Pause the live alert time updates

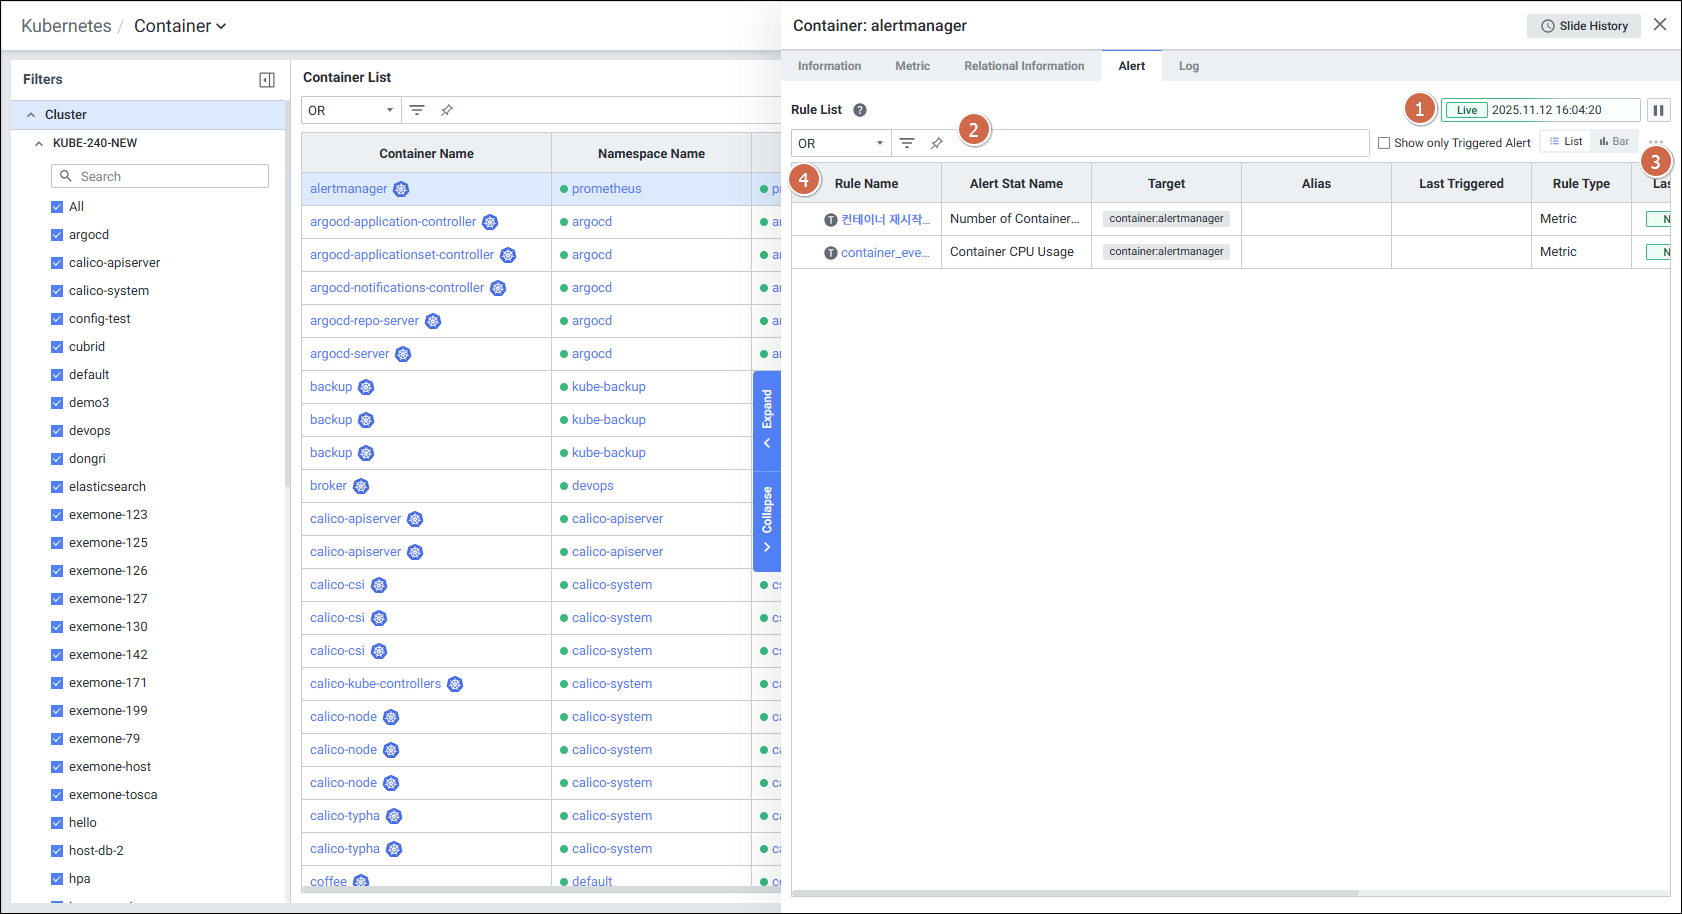1658,110
